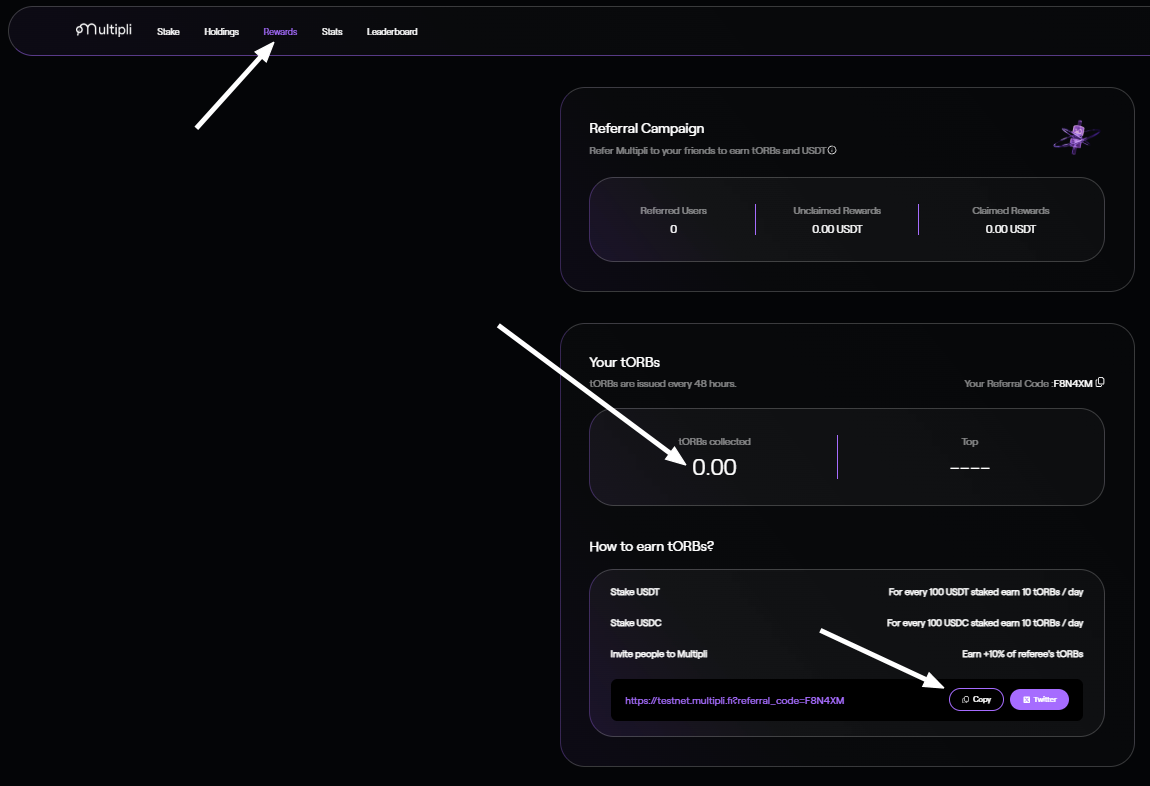The width and height of the screenshot is (1150, 786).
Task: Go to the Holdings section
Action: (x=221, y=32)
